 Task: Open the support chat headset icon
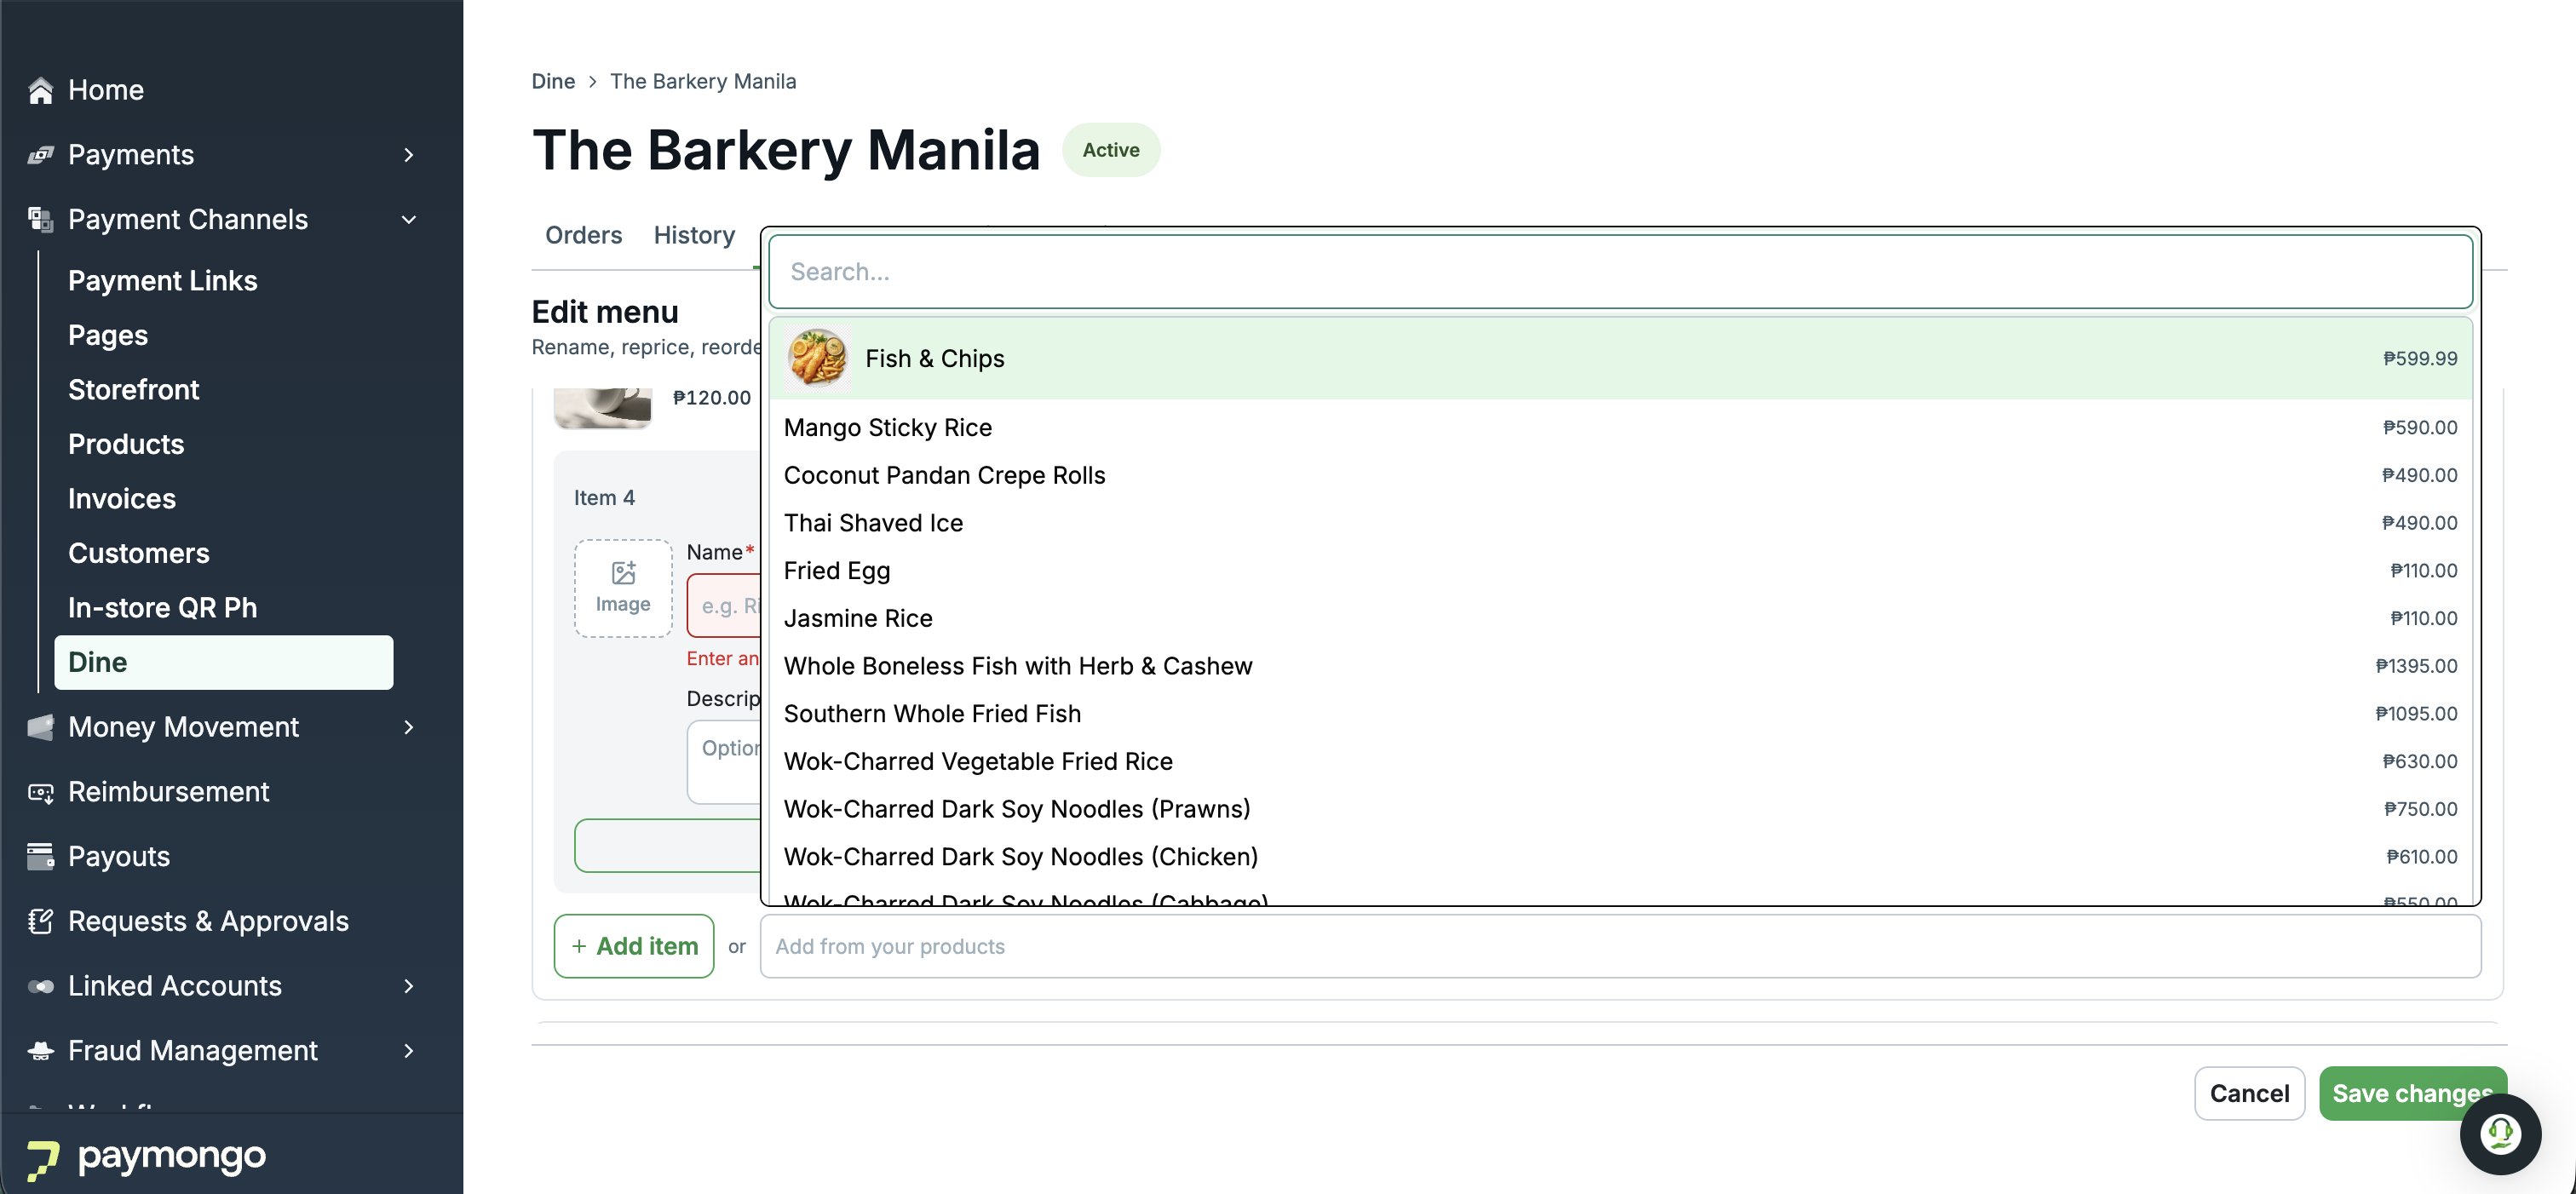pos(2500,1134)
